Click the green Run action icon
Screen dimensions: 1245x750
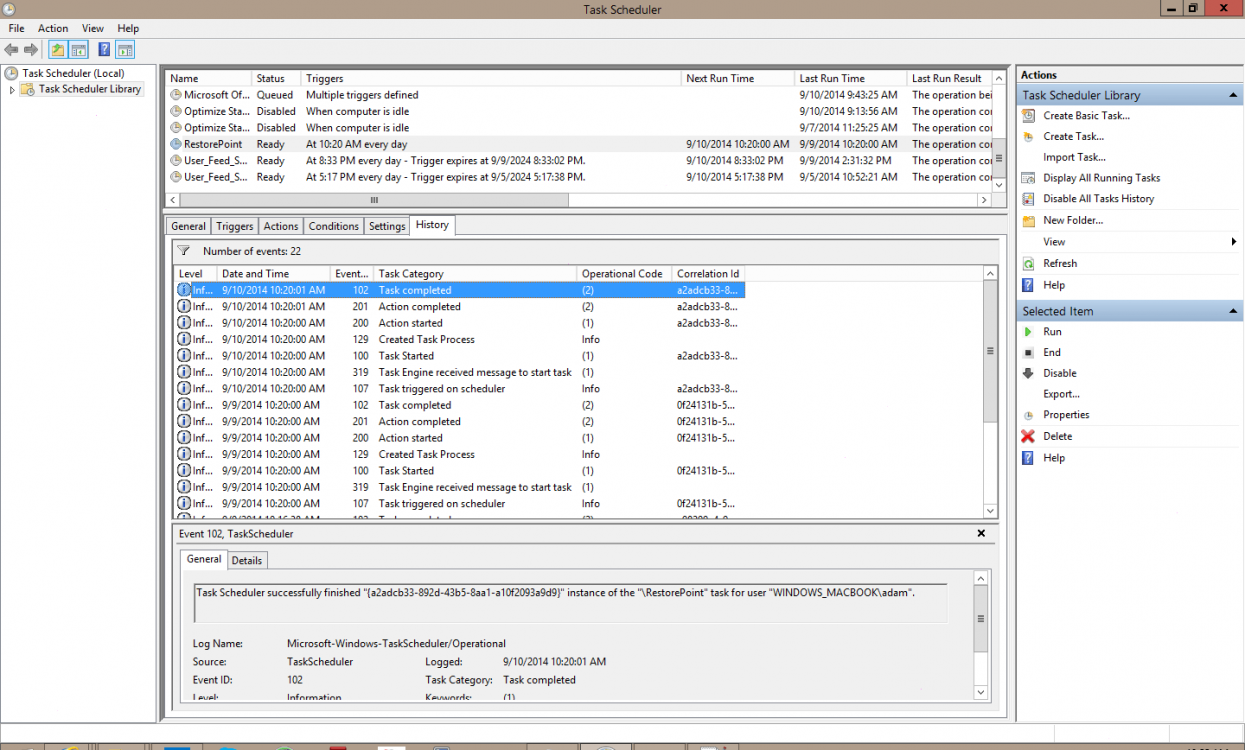click(x=1028, y=332)
